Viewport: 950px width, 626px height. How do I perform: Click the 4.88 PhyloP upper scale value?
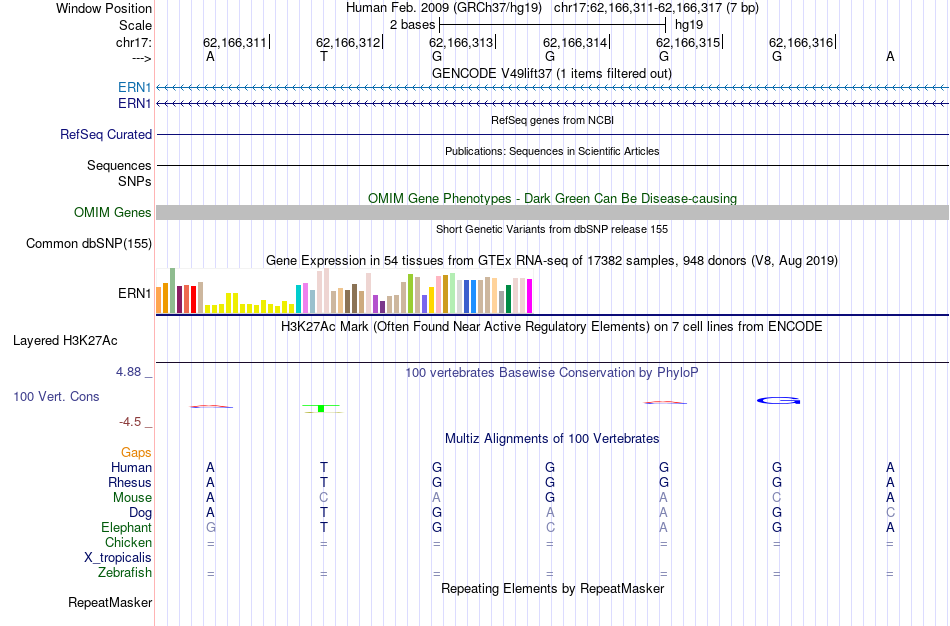coord(128,371)
